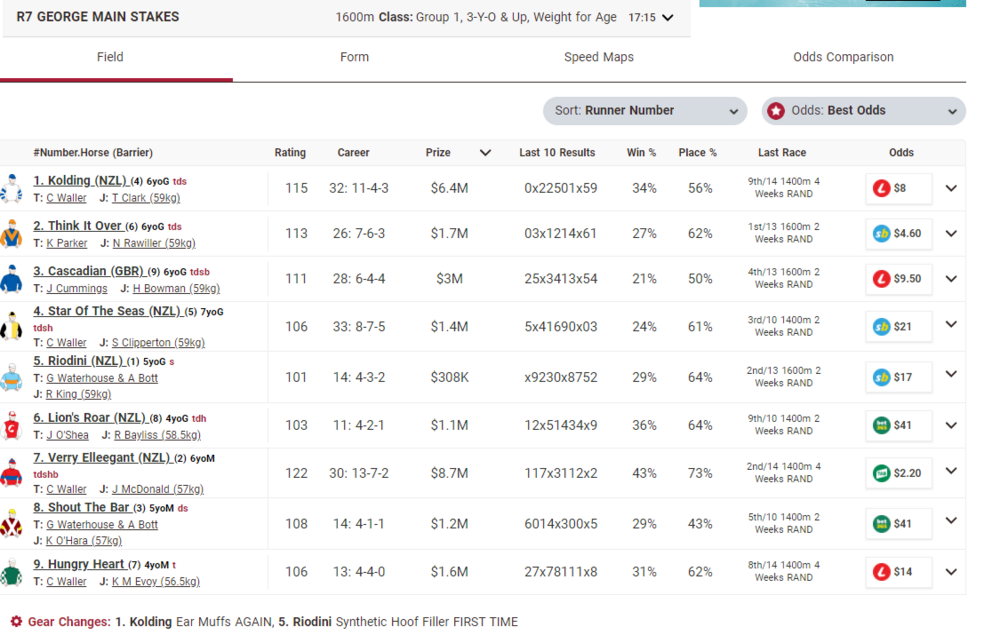The height and width of the screenshot is (643, 1000).
Task: Expand the race time 17:15 chevron
Action: tap(668, 18)
